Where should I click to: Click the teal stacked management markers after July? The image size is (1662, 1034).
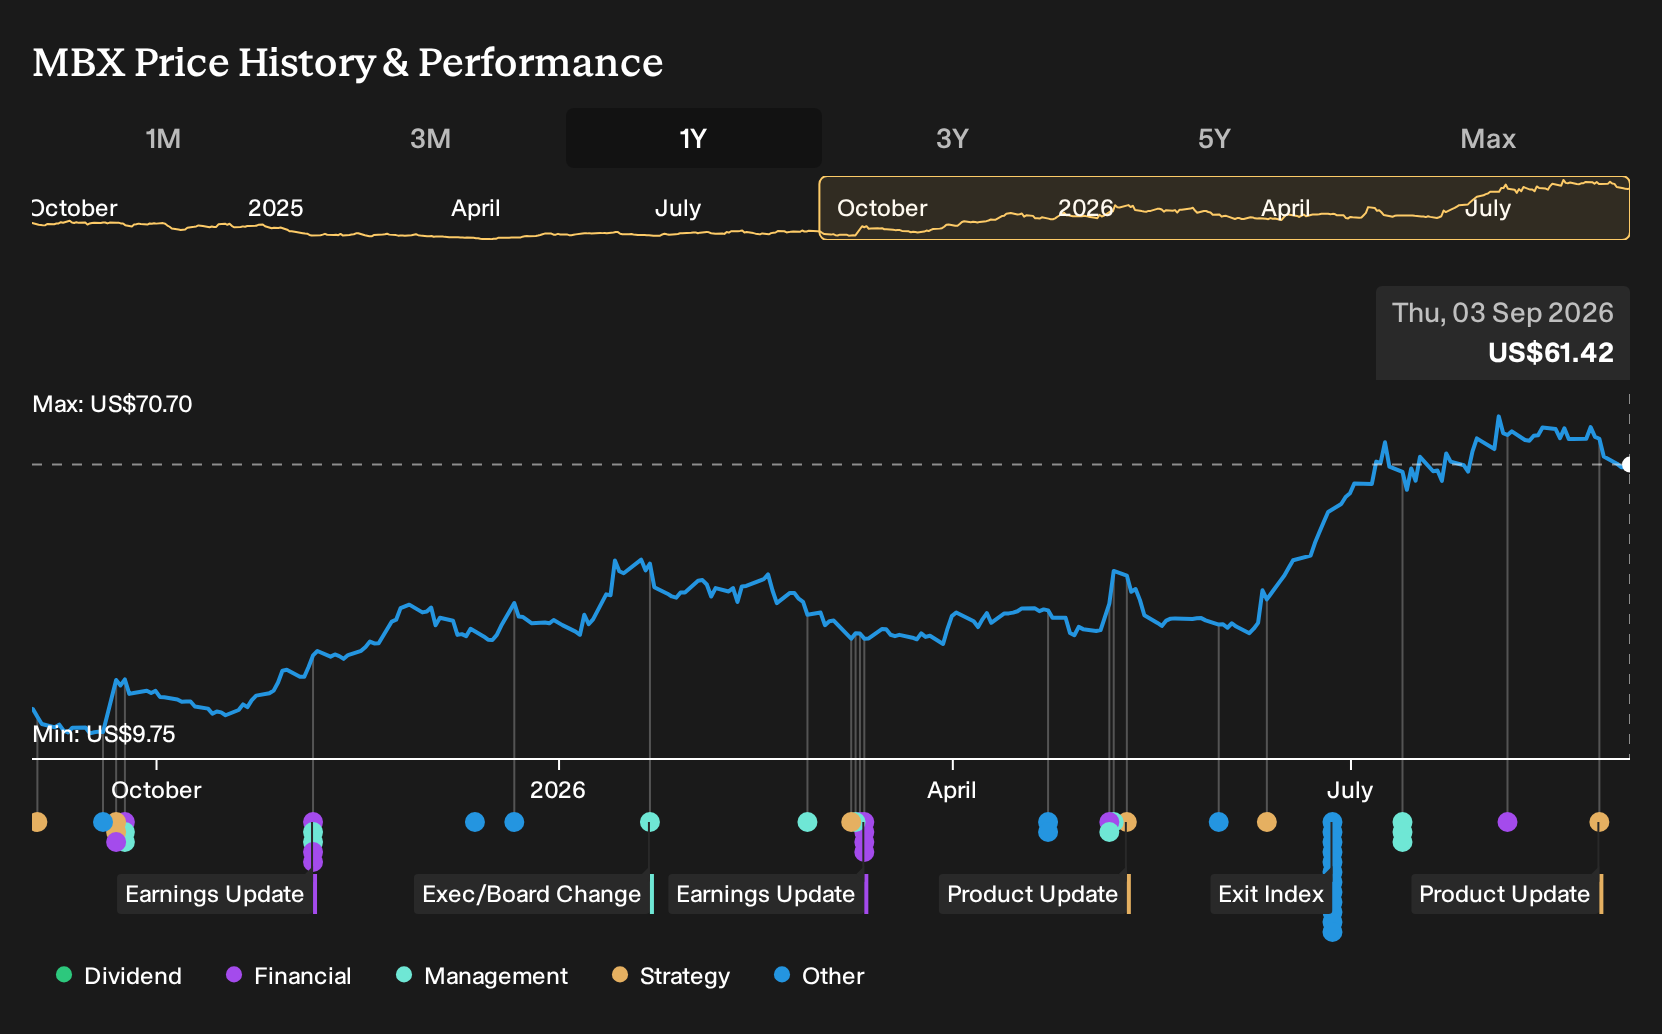[x=1402, y=832]
